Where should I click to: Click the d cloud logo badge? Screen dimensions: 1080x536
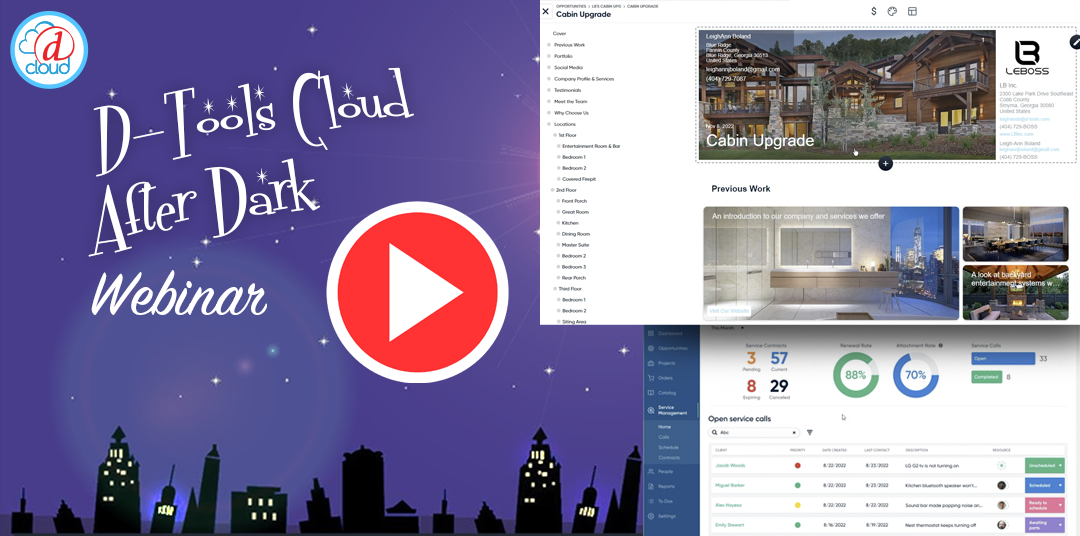tap(49, 50)
